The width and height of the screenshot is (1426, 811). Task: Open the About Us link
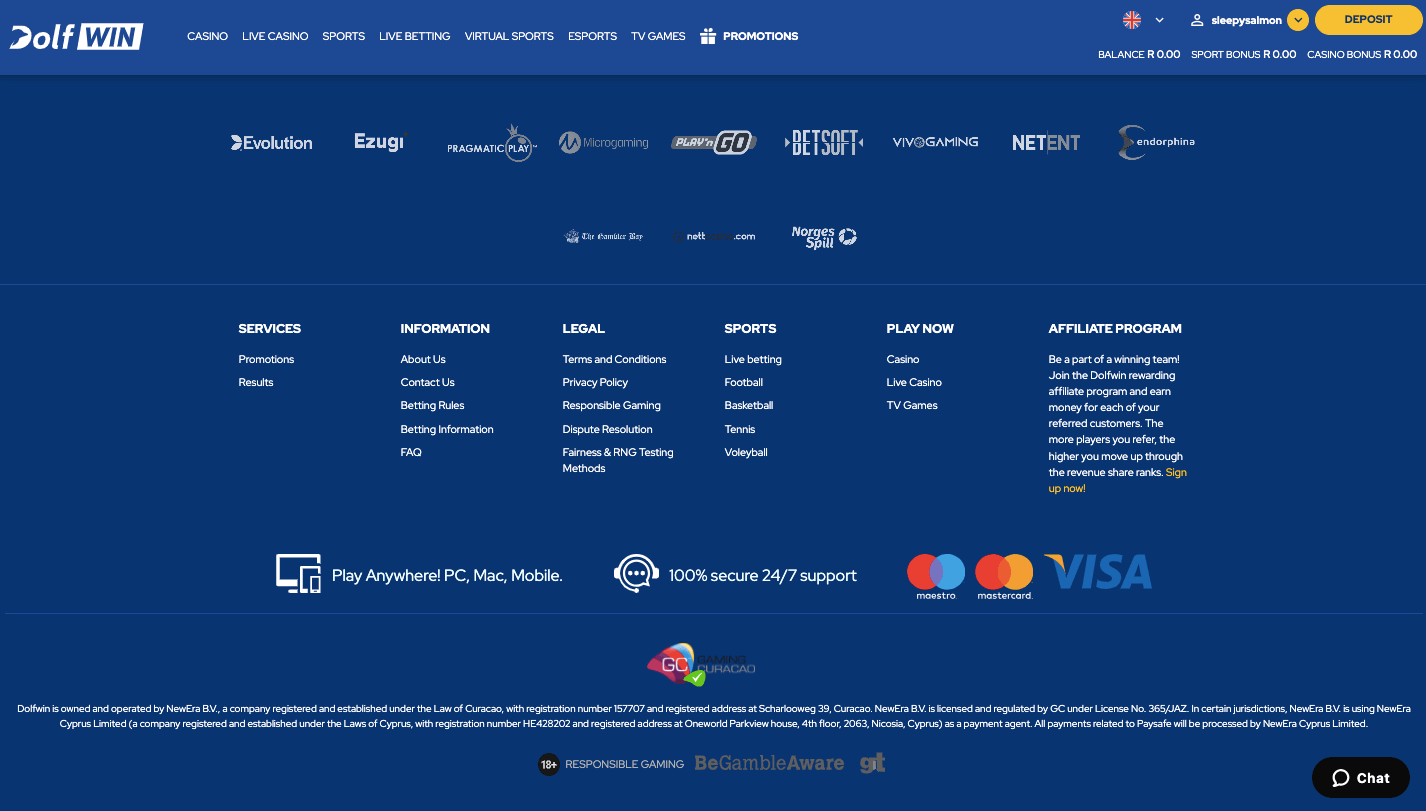[x=423, y=359]
